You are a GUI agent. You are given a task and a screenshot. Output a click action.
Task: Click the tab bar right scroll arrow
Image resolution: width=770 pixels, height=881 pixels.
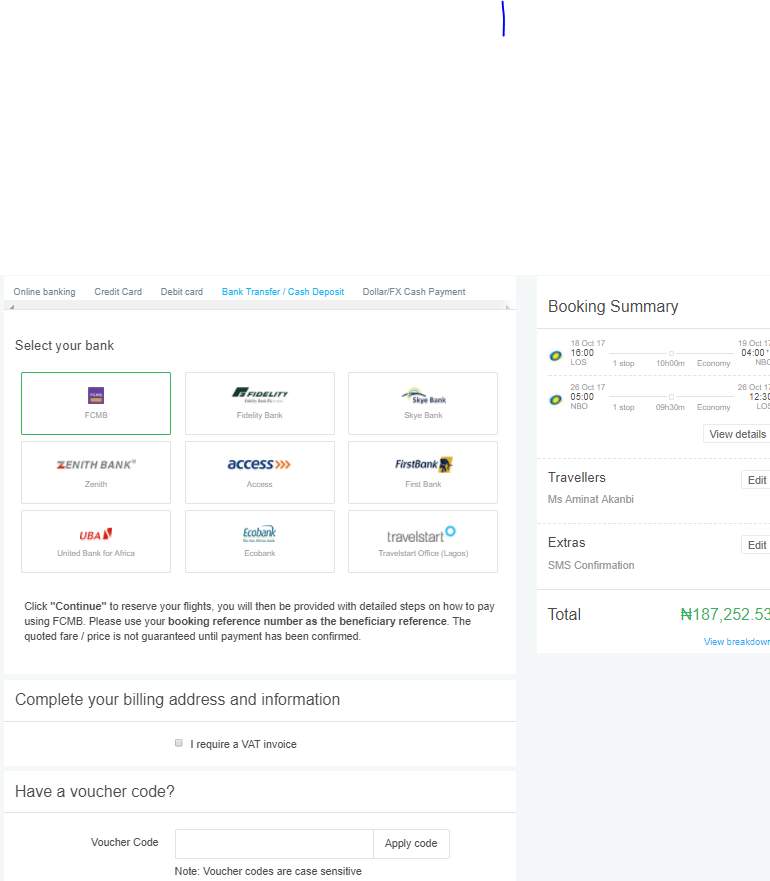point(508,307)
